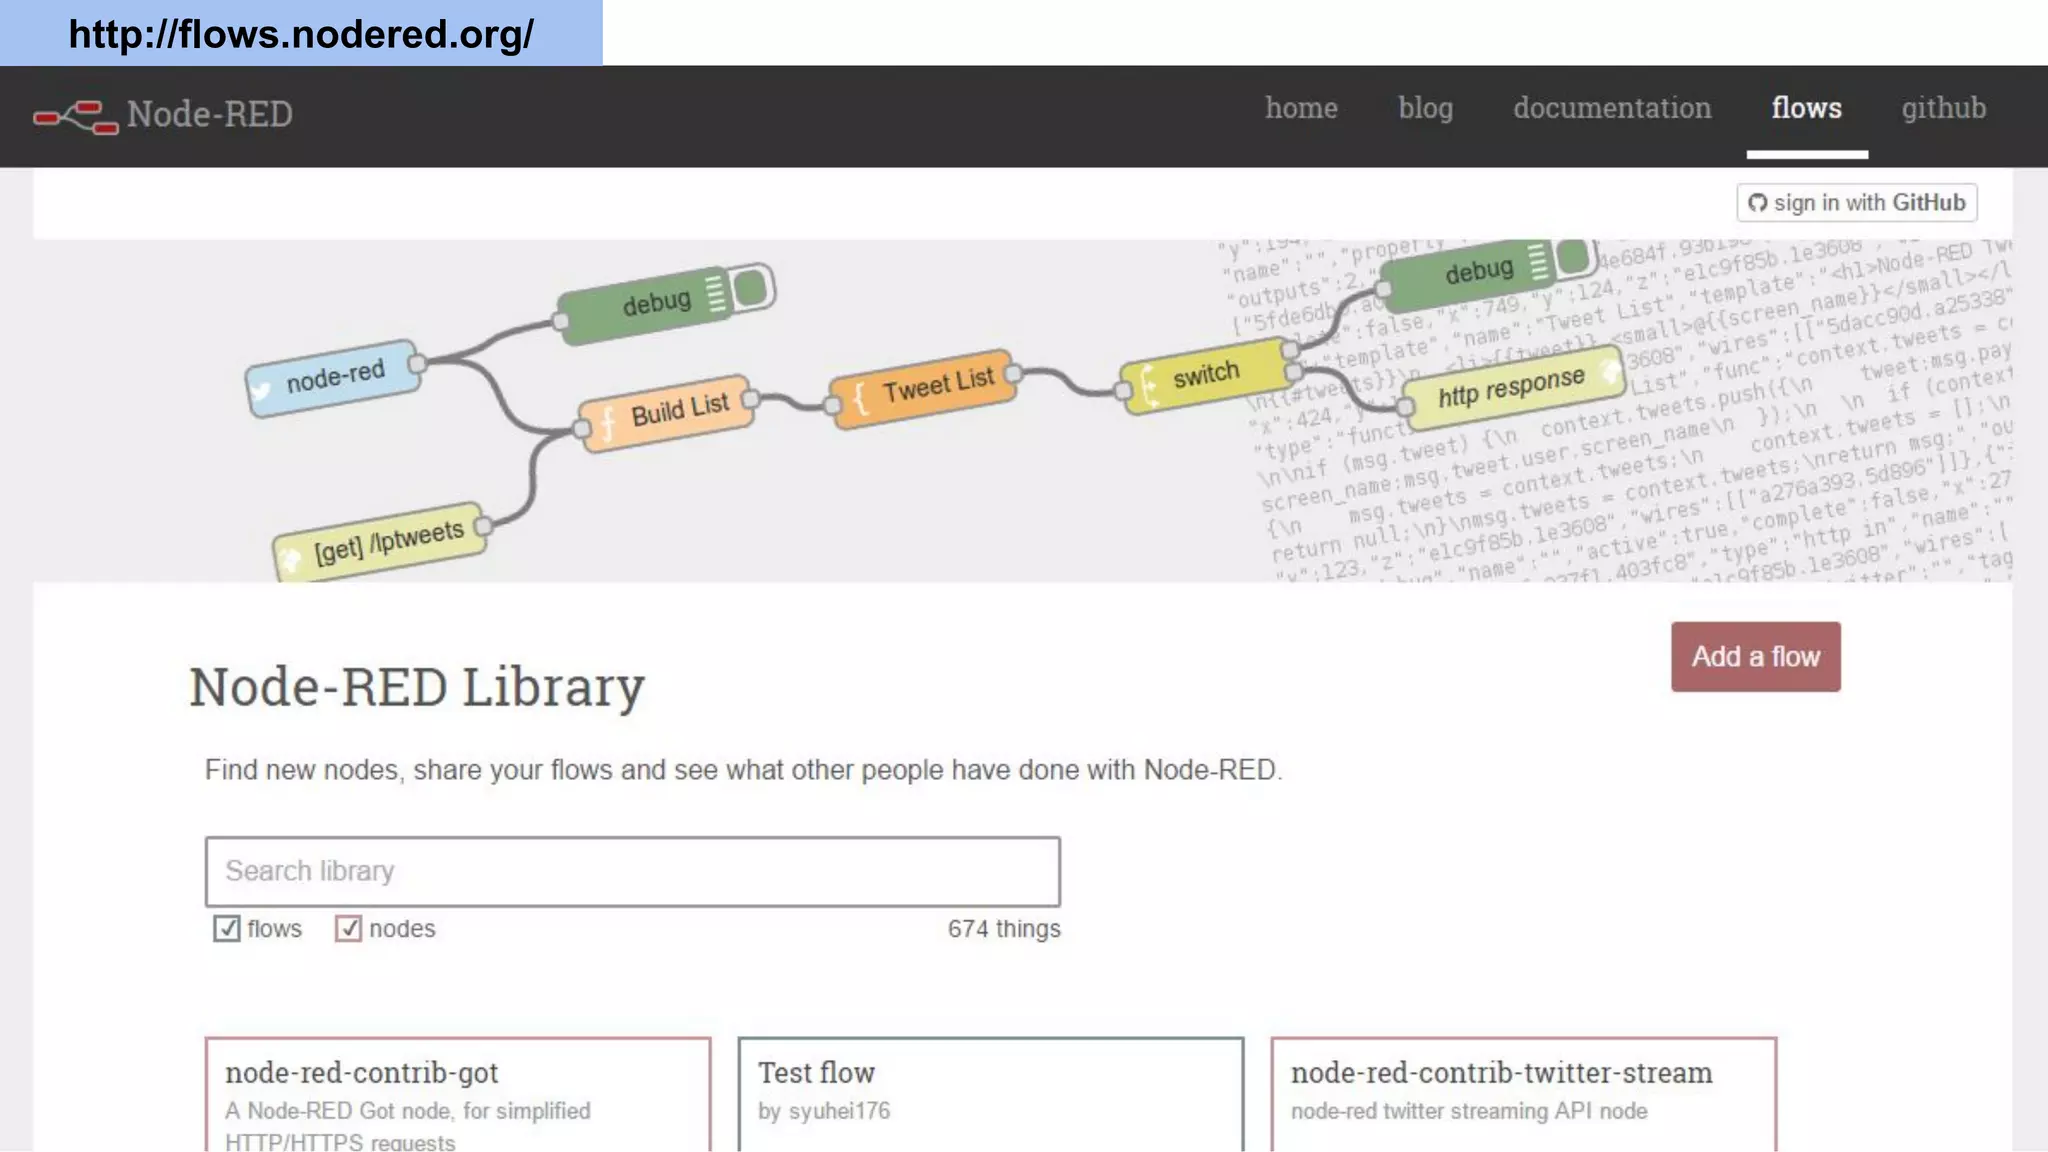
Task: Click the Node-RED Library heading
Action: [x=417, y=687]
